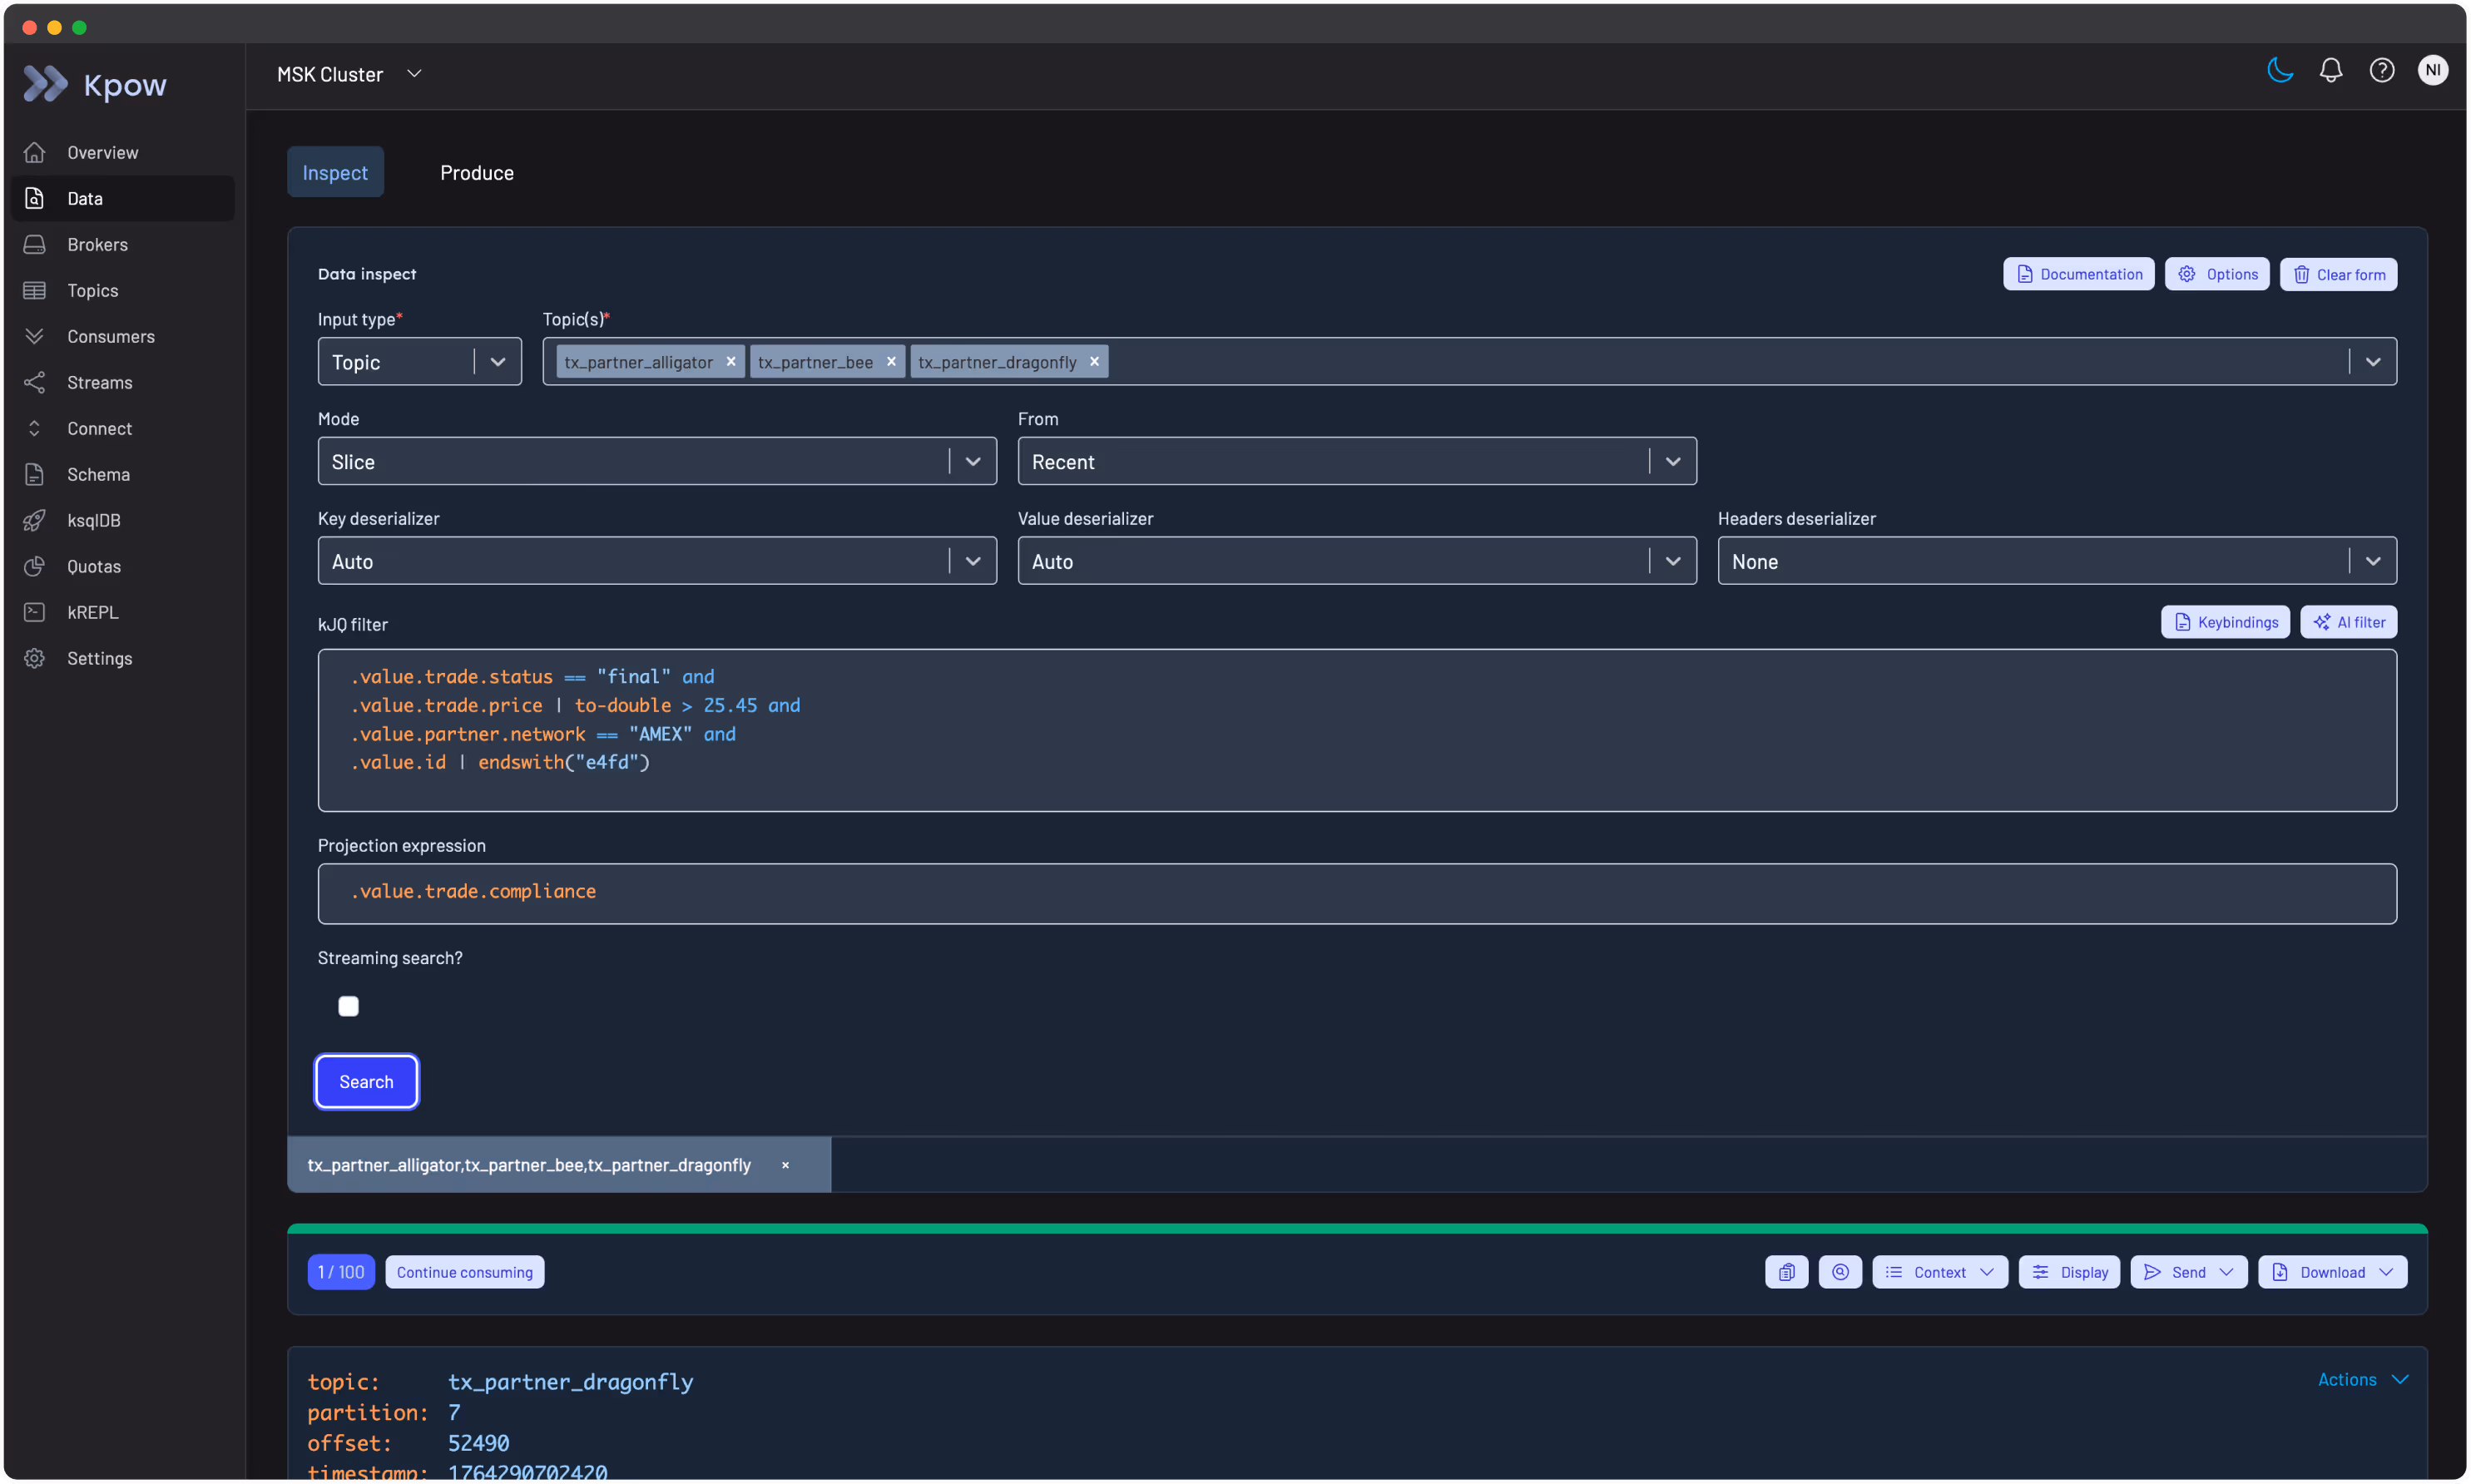Toggle dark mode with the moon icon
This screenshot has width=2471, height=1484.
[2280, 70]
